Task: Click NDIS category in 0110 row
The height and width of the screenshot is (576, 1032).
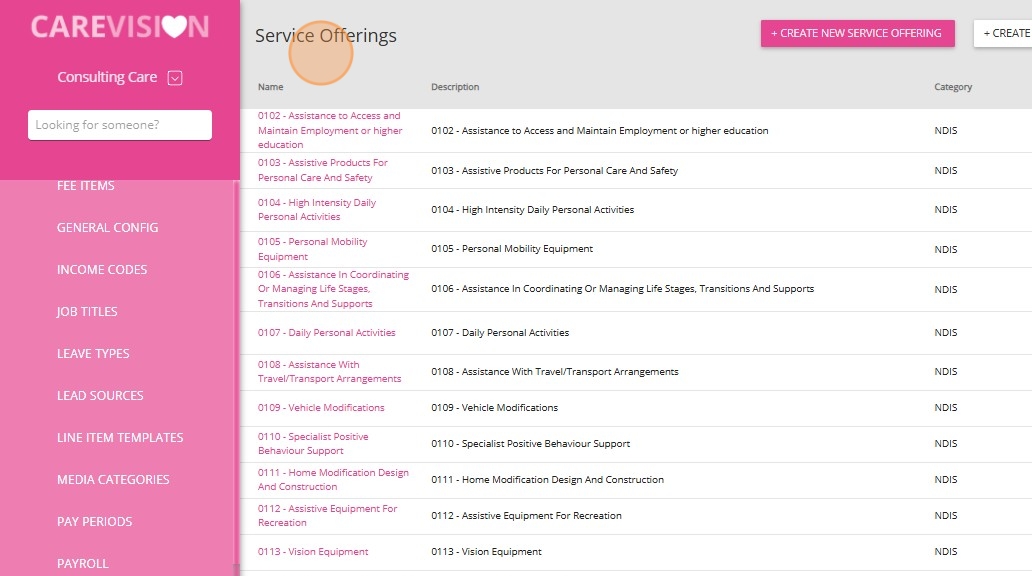Action: click(x=946, y=444)
